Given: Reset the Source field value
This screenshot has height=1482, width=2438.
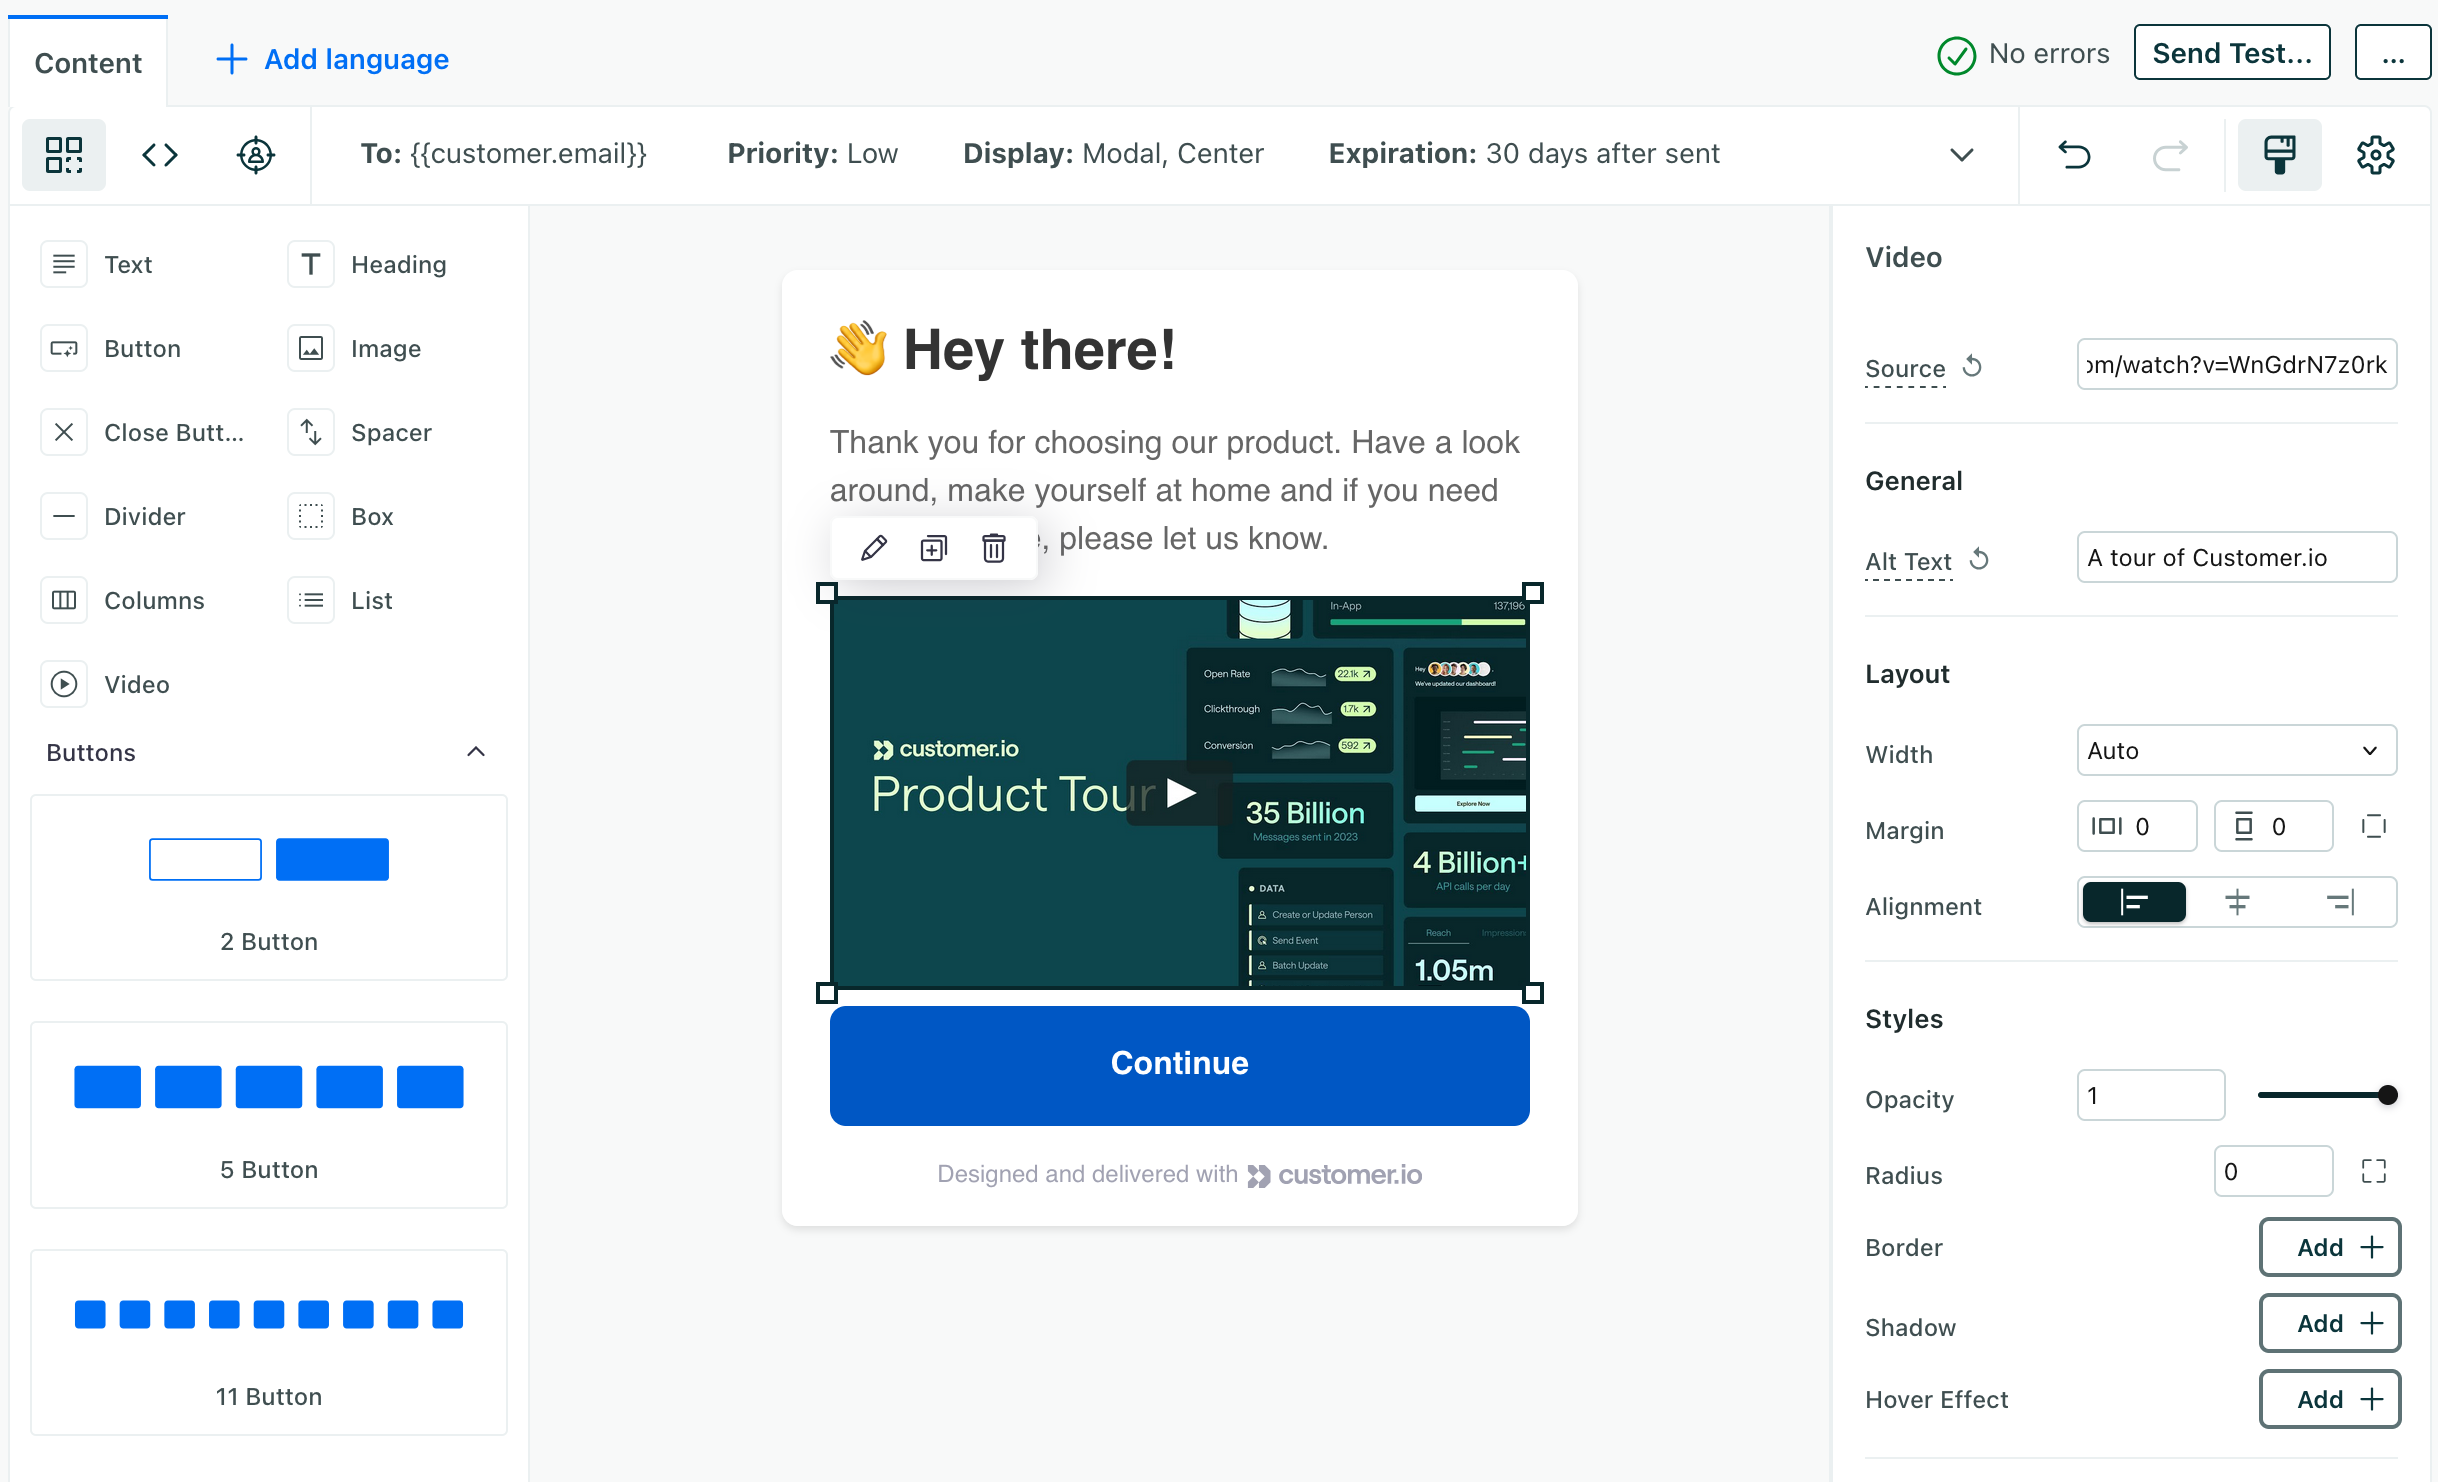Looking at the screenshot, I should pos(1972,366).
